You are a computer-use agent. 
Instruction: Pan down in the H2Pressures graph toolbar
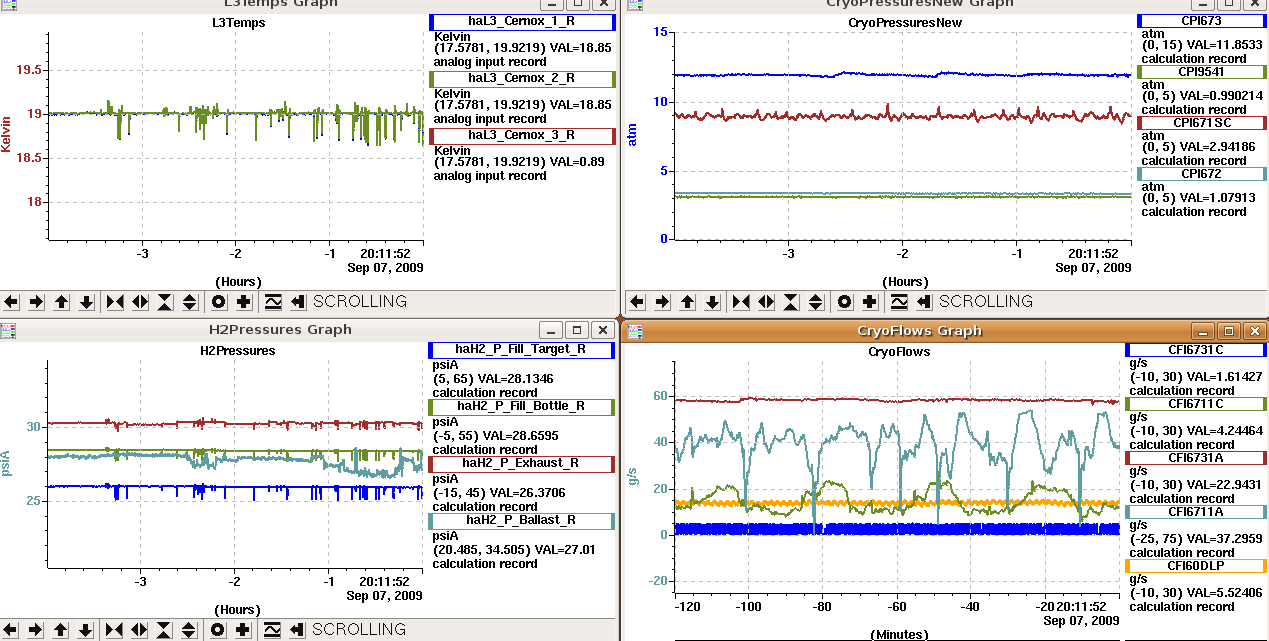[86, 629]
